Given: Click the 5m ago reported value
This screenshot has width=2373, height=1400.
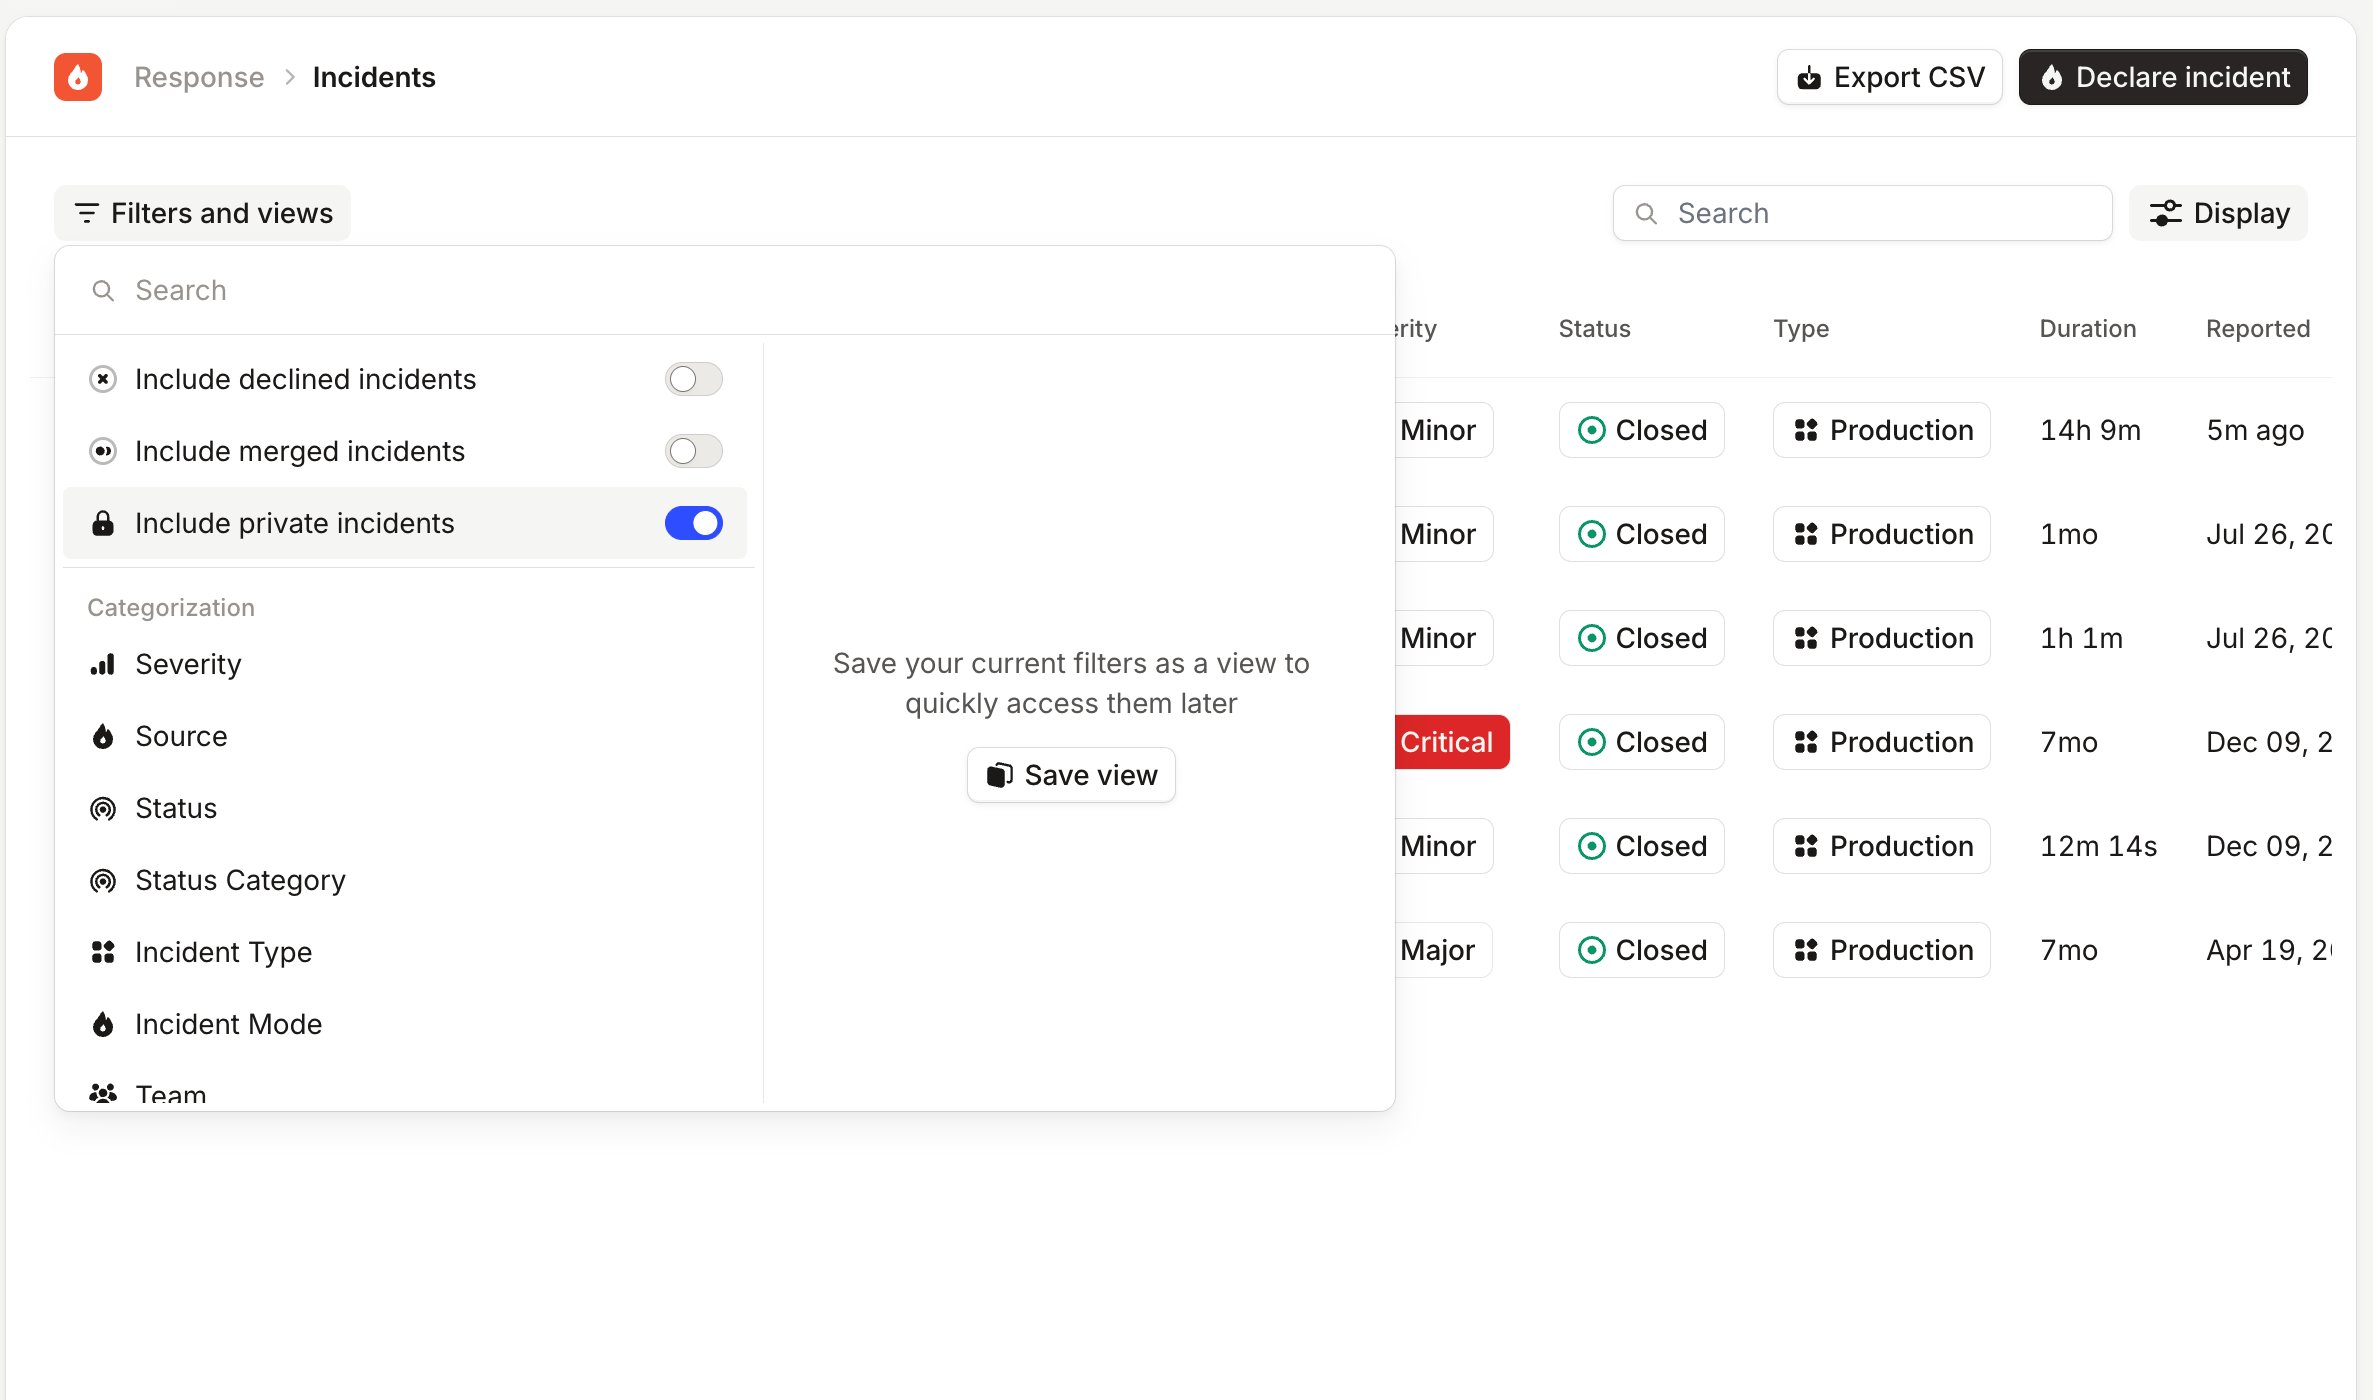Looking at the screenshot, I should pyautogui.click(x=2255, y=430).
